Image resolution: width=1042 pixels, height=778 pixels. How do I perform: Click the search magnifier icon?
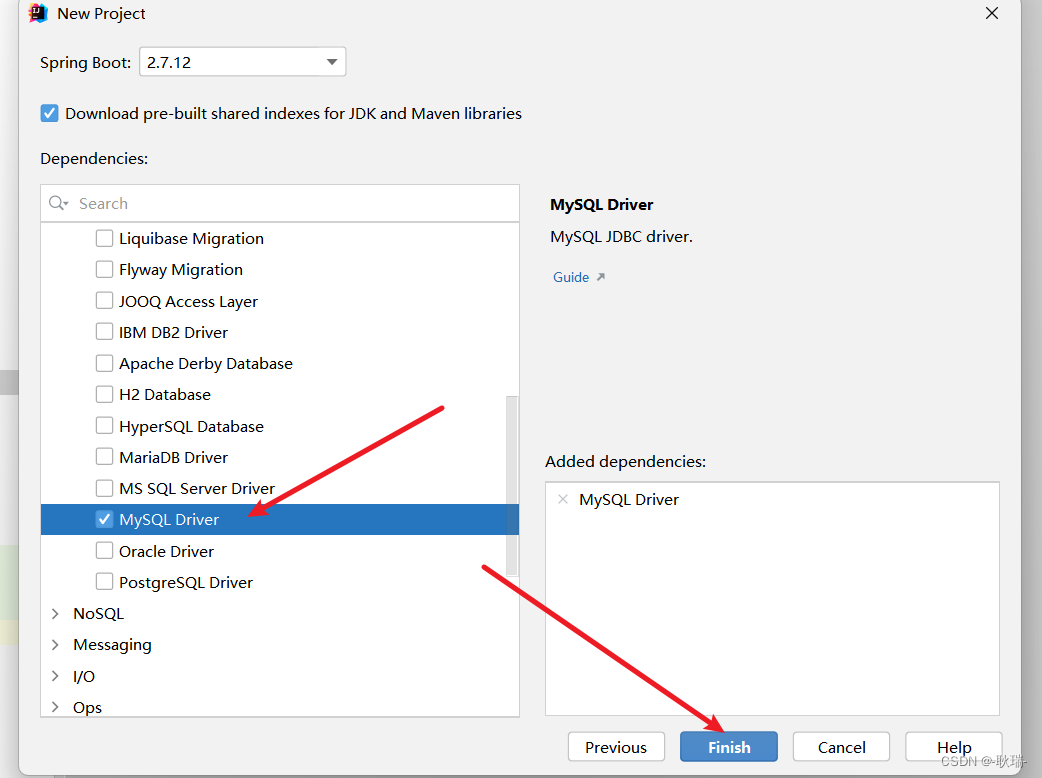point(58,203)
